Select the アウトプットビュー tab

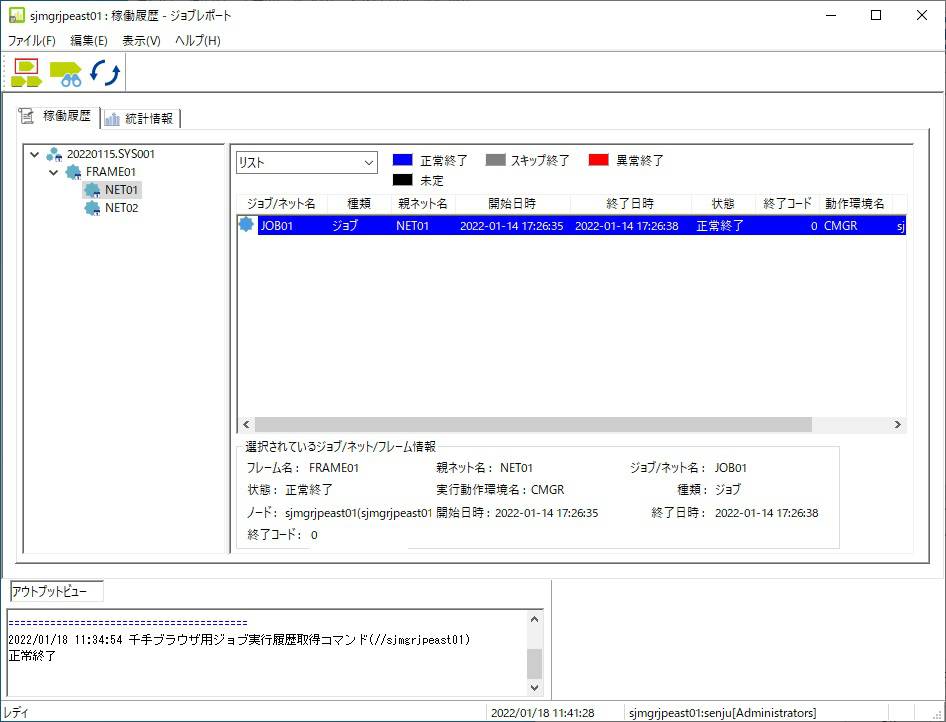tap(57, 592)
